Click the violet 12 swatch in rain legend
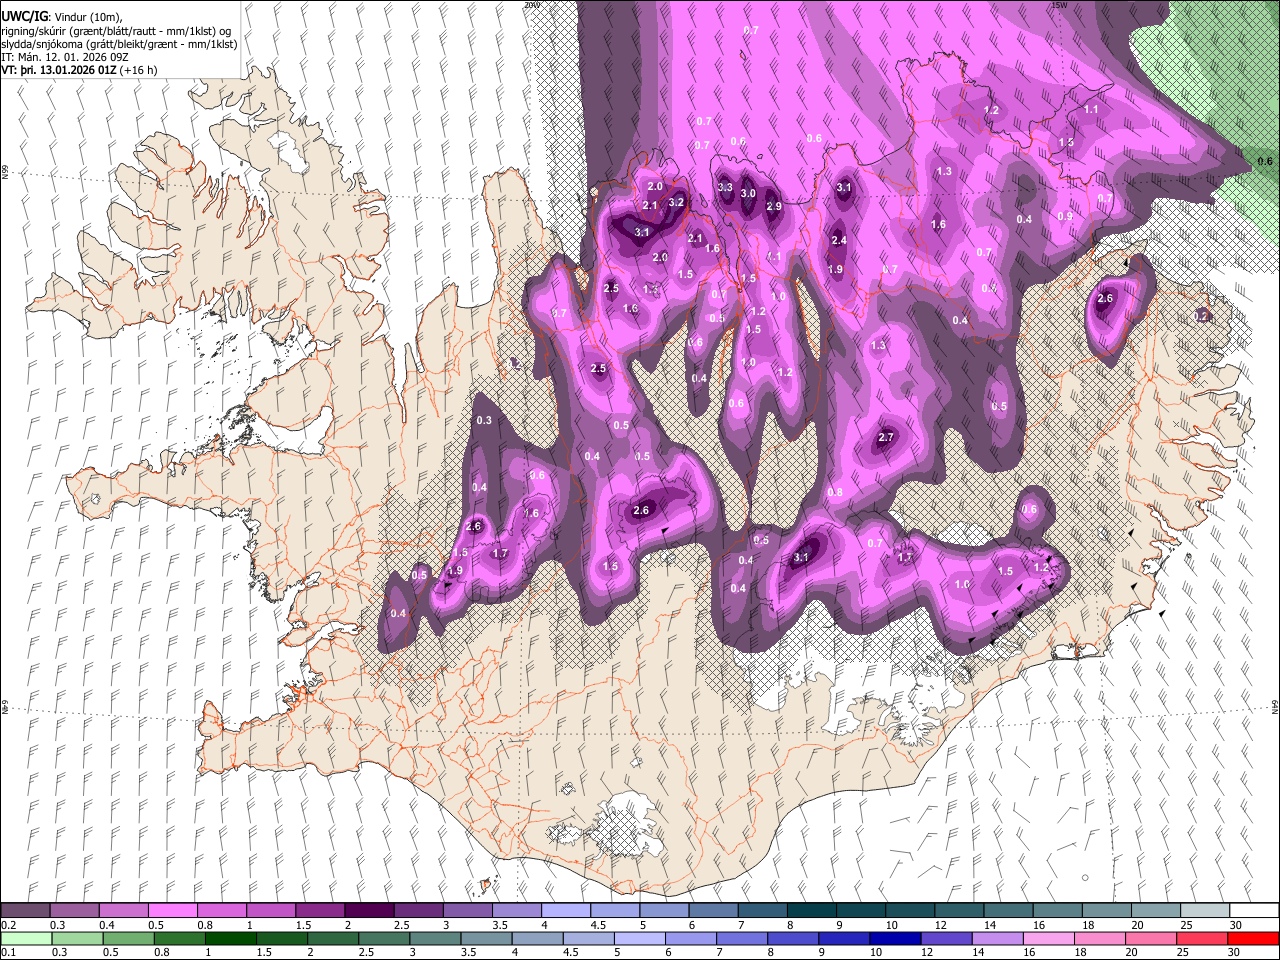Screen dimensions: 1280x960 [x=946, y=938]
